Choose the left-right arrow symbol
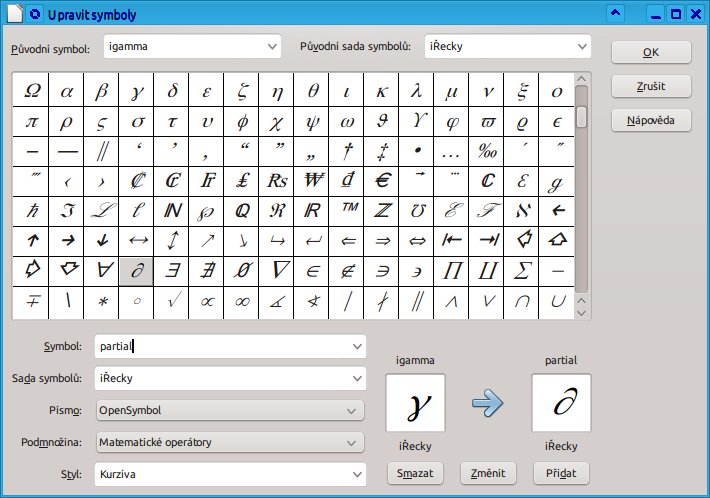Screen dimensions: 710x498 pos(137,241)
